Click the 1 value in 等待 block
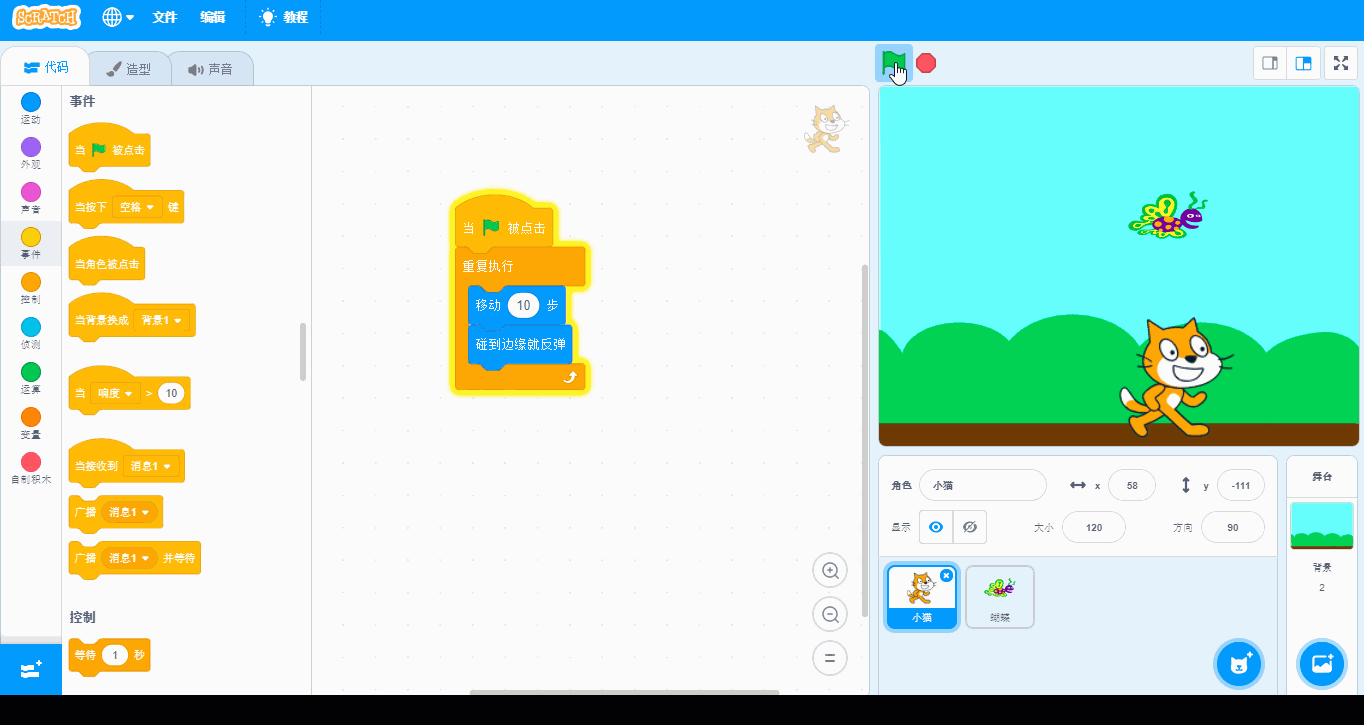Image resolution: width=1364 pixels, height=725 pixels. click(115, 656)
